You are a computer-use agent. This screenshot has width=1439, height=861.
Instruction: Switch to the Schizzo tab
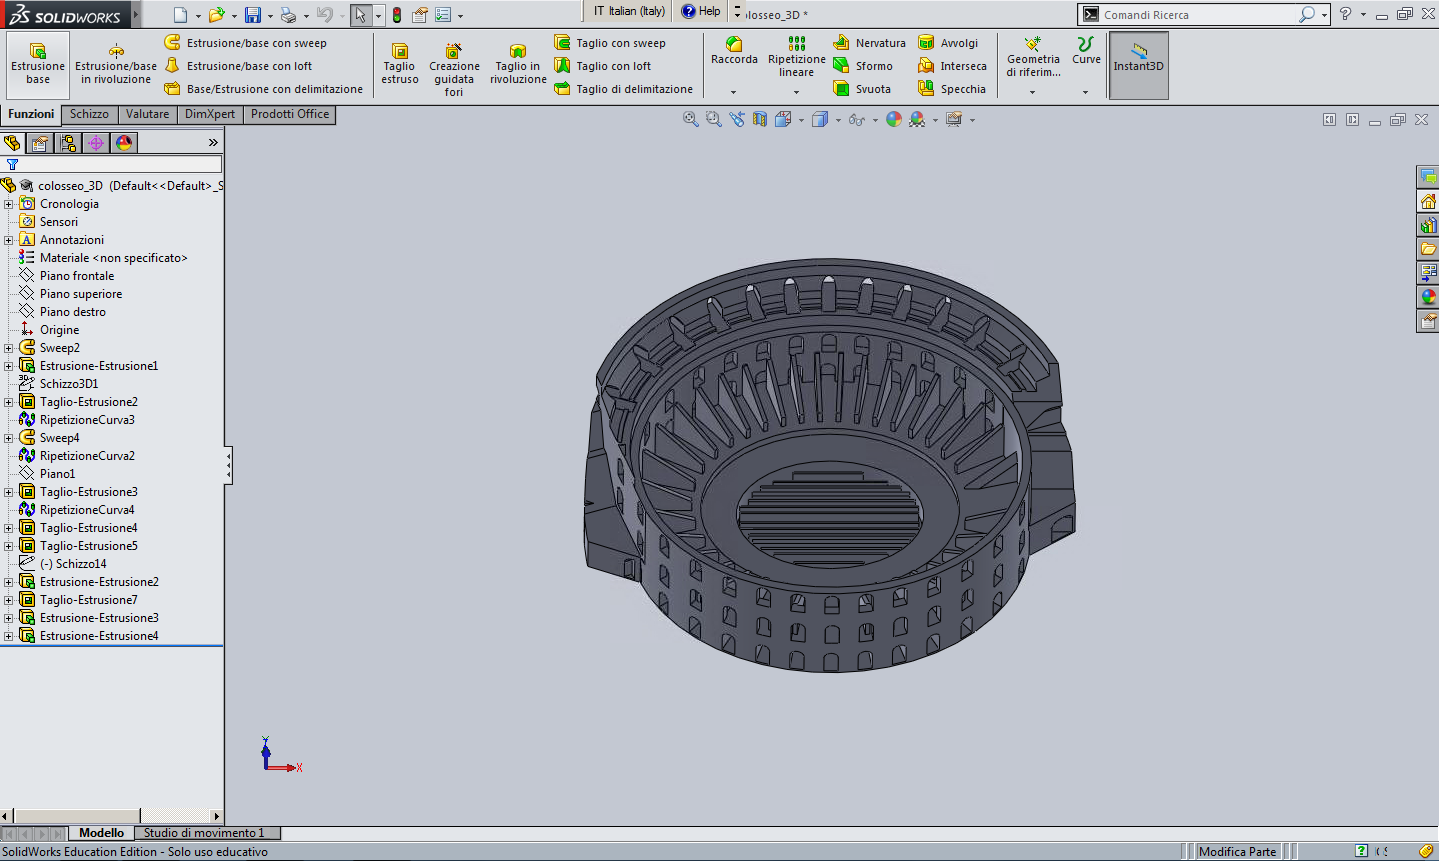pos(89,114)
